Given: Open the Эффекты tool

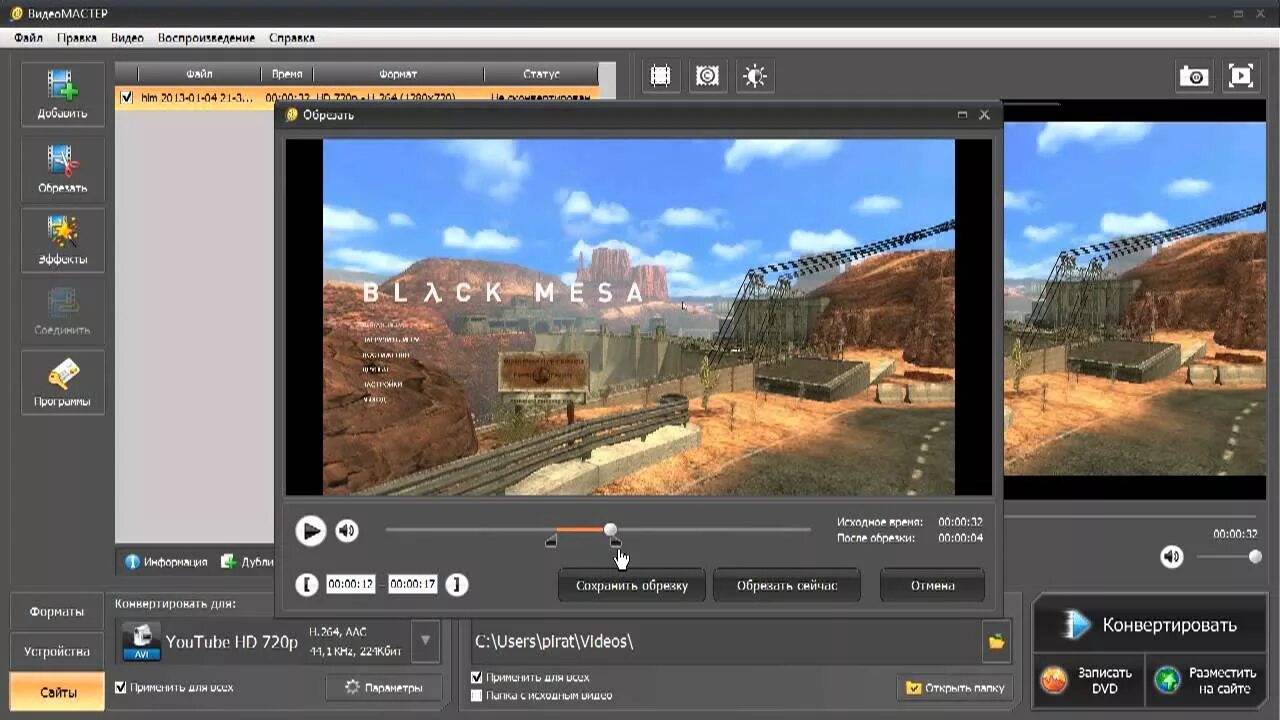Looking at the screenshot, I should 62,240.
